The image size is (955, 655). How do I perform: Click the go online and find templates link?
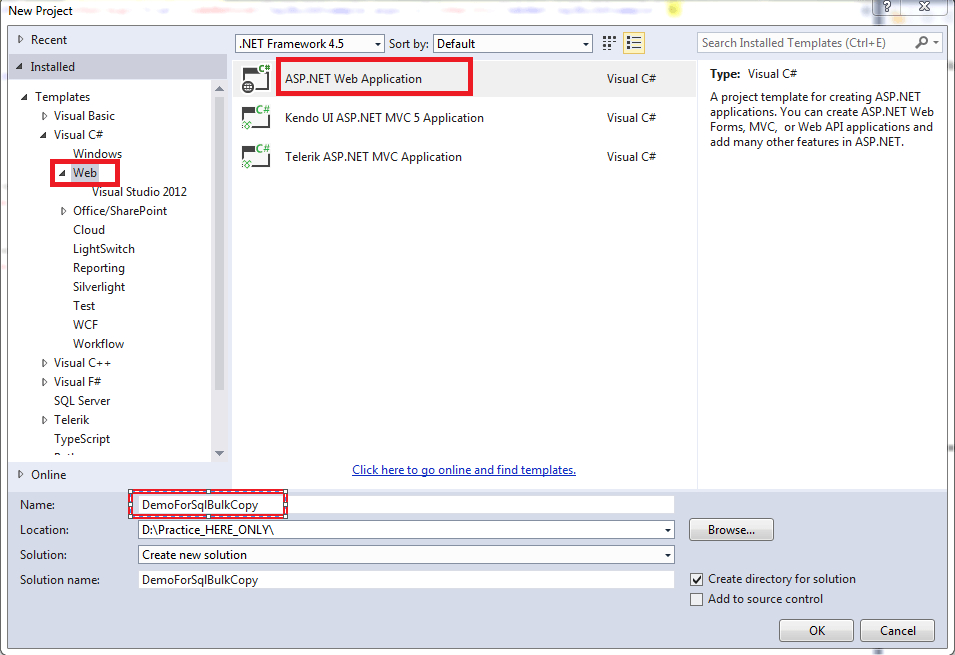click(463, 470)
